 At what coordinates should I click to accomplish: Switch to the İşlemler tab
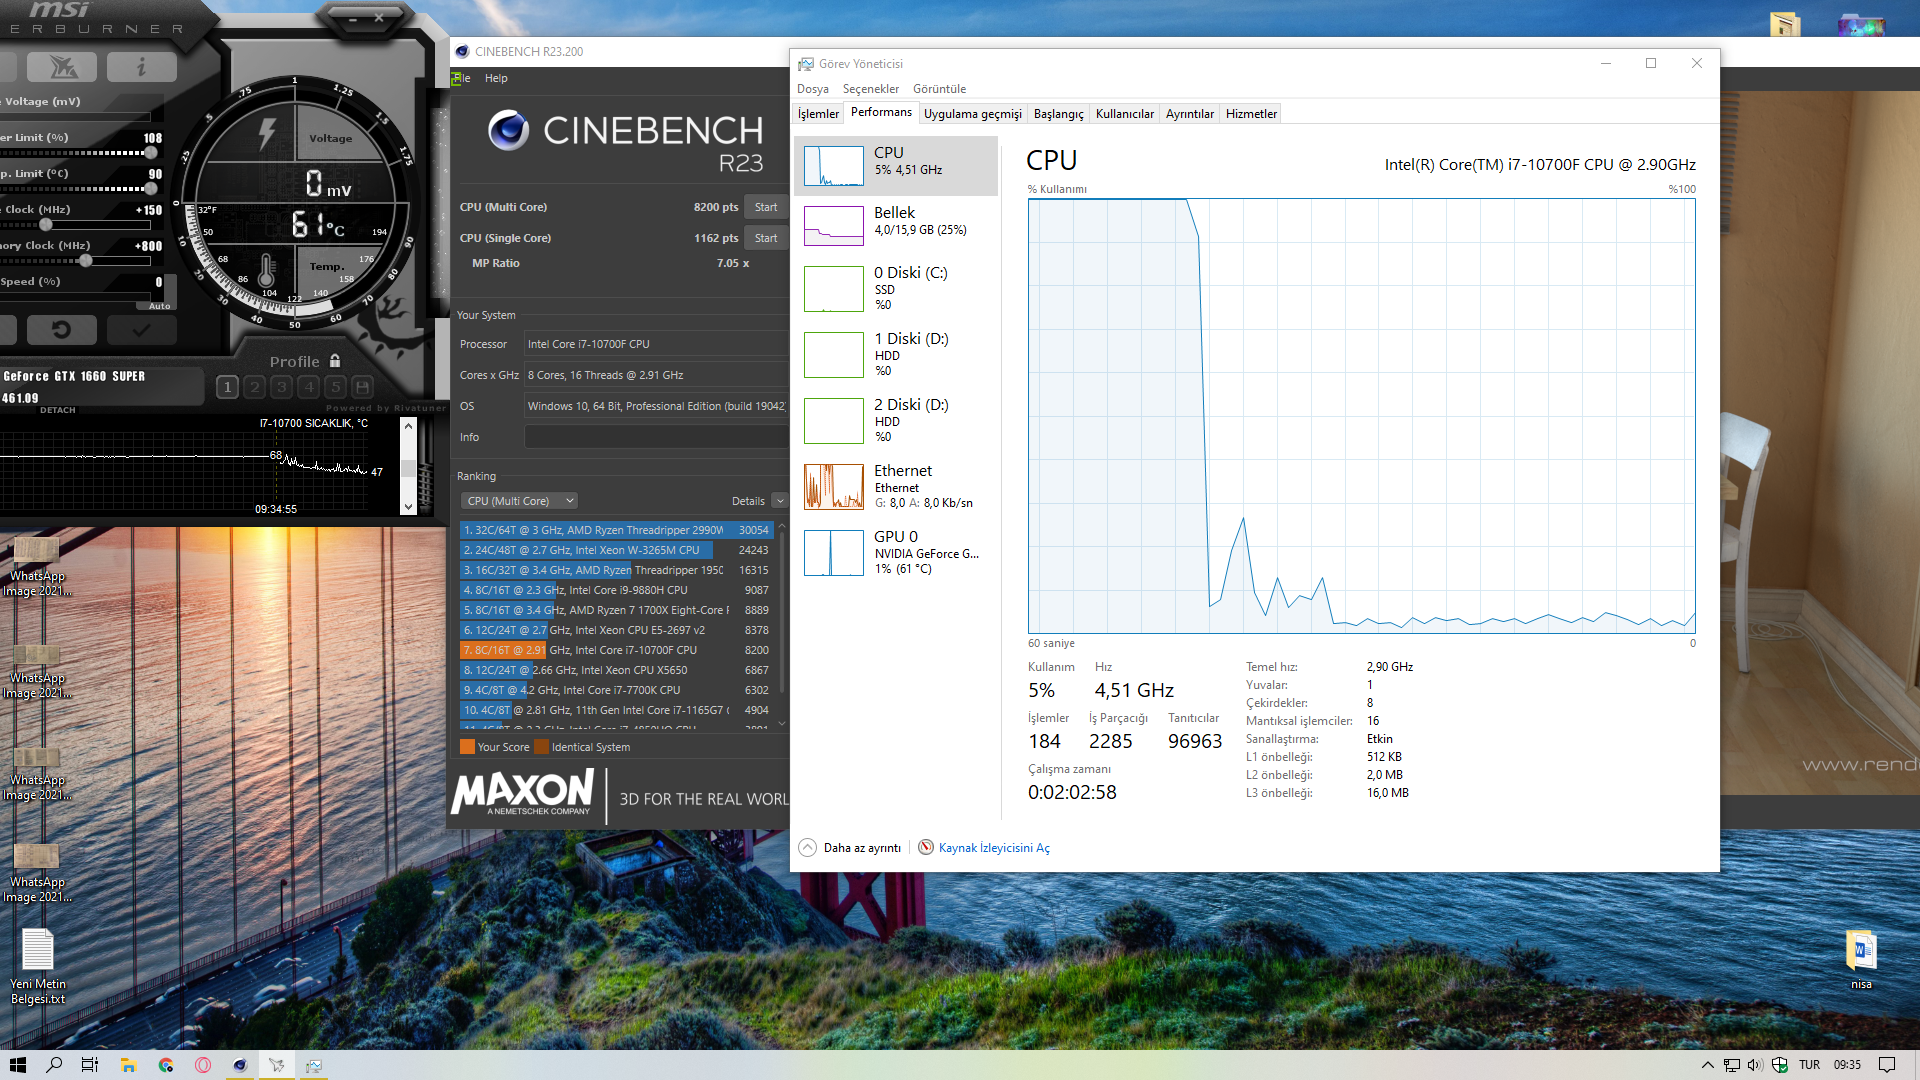(x=818, y=114)
